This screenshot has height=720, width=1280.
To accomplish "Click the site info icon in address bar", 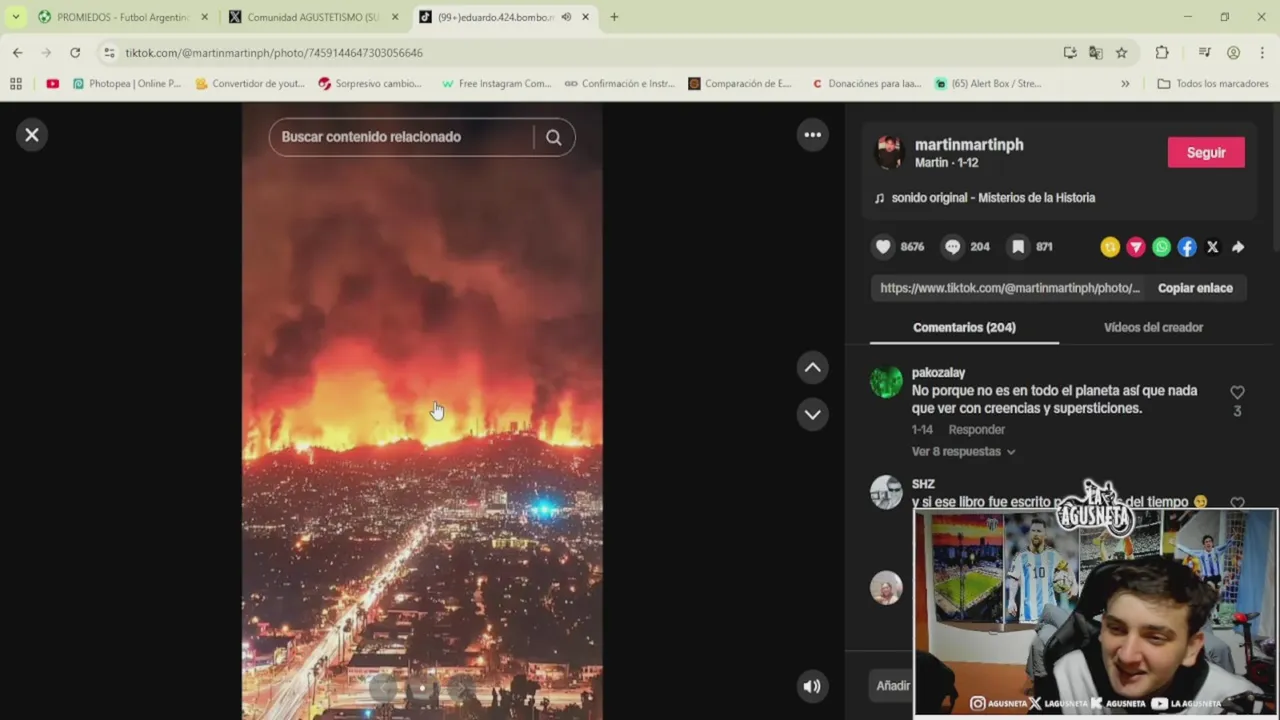I will [109, 53].
